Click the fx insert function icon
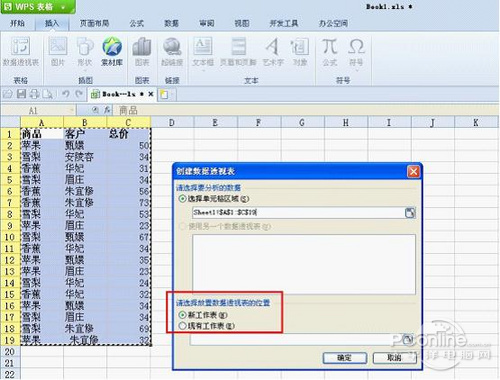The height and width of the screenshot is (380, 500). (x=107, y=110)
